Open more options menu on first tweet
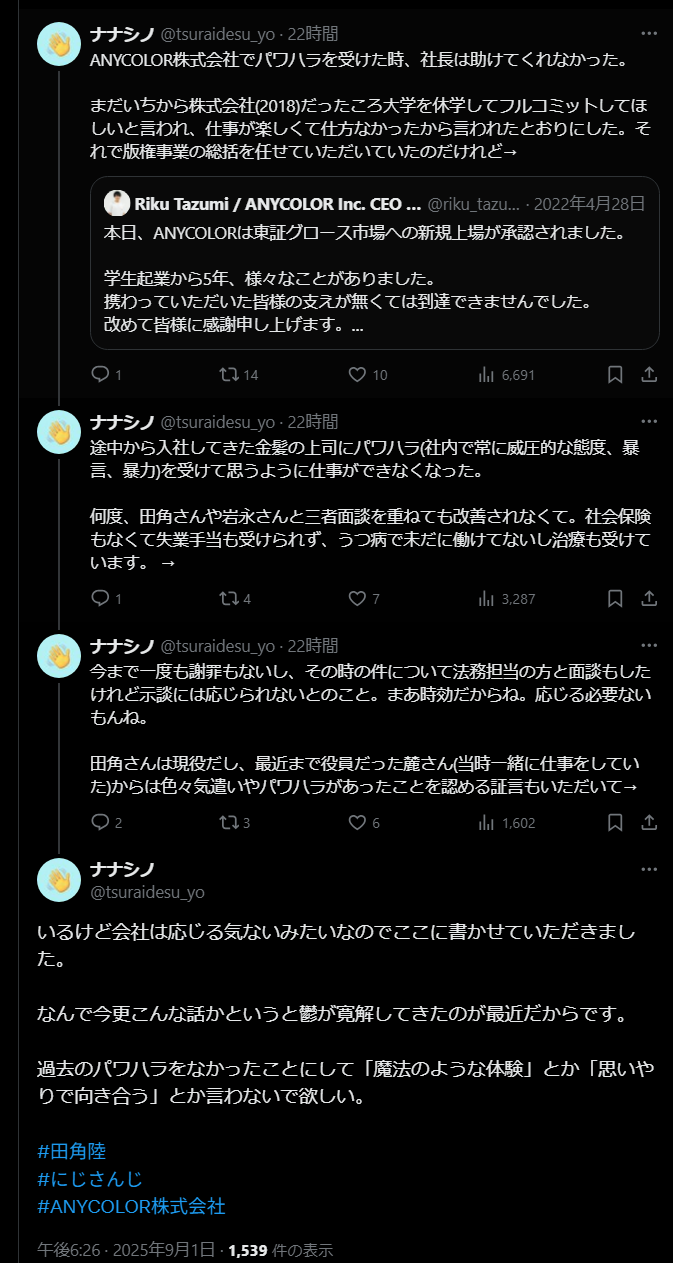 [648, 33]
